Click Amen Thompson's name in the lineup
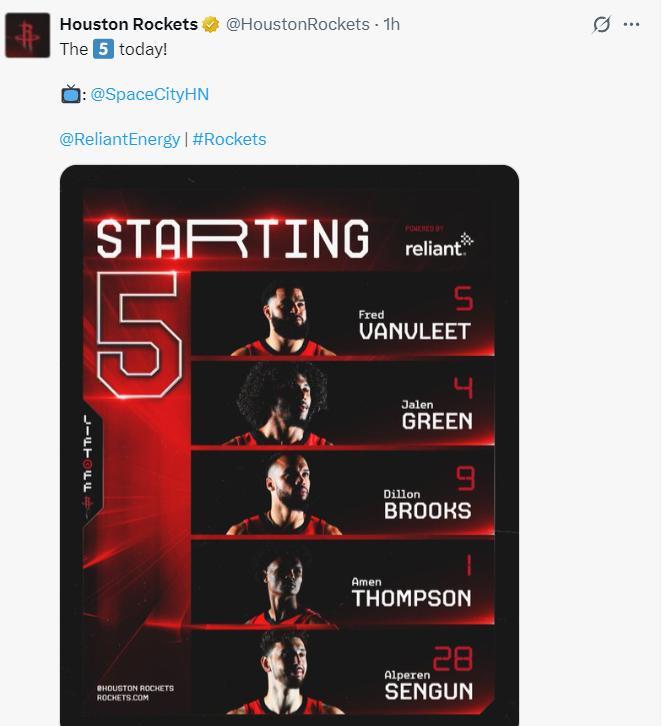 (411, 593)
